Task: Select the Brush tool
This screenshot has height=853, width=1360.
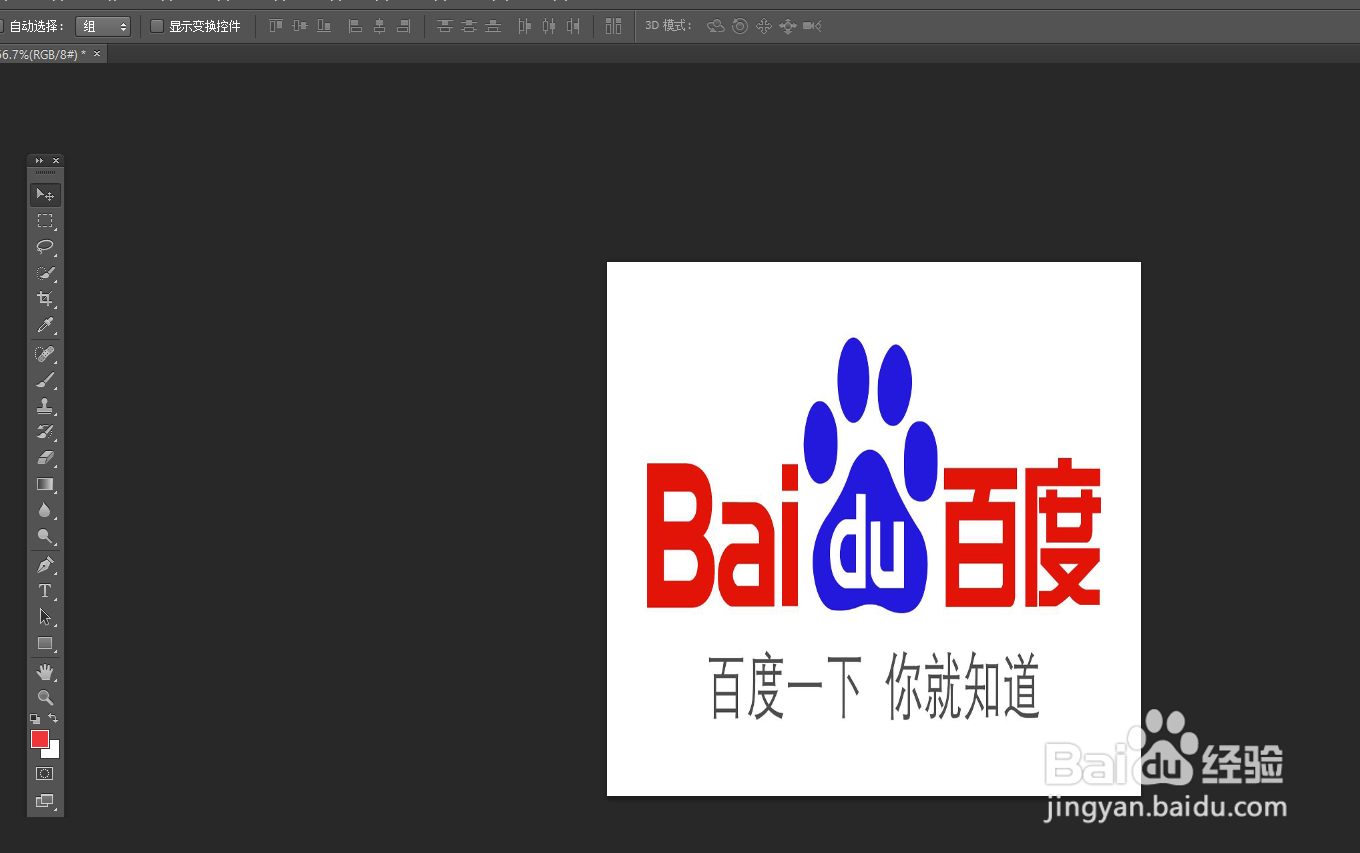Action: [x=45, y=380]
